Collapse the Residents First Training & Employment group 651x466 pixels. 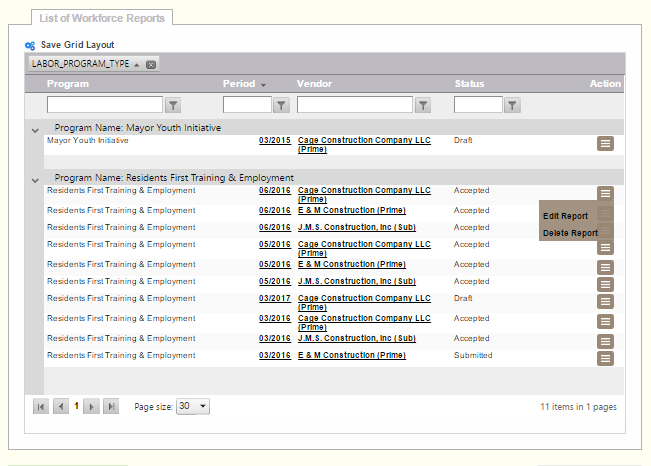pyautogui.click(x=35, y=180)
